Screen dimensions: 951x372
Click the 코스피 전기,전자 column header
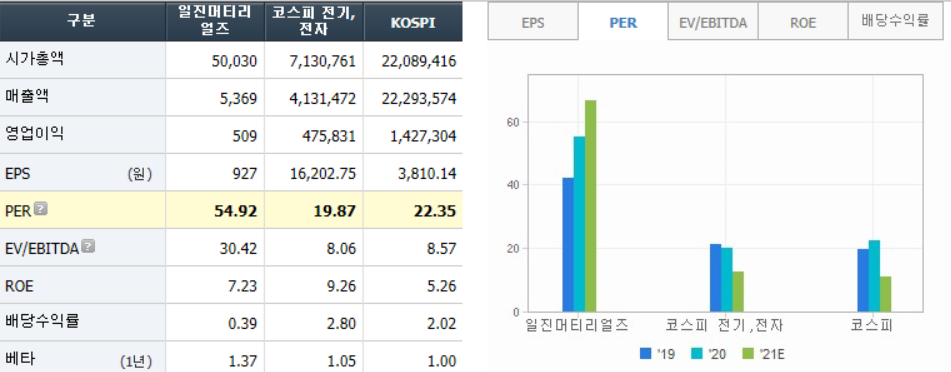pos(314,21)
